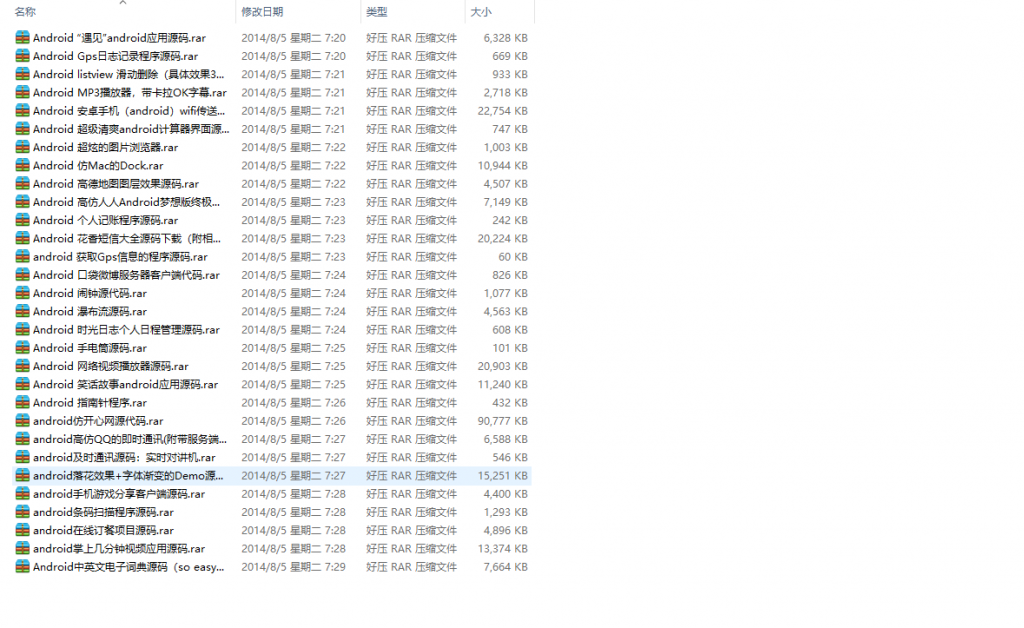Click the archive icon of android在线订餐项目源码.rar
The image size is (1024, 628).
tap(22, 531)
